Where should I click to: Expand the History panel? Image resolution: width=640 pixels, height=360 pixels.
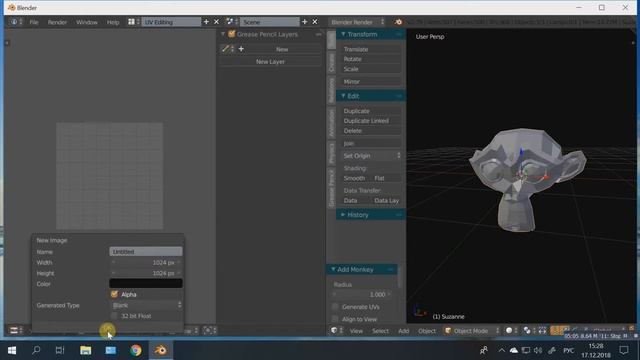(x=343, y=215)
